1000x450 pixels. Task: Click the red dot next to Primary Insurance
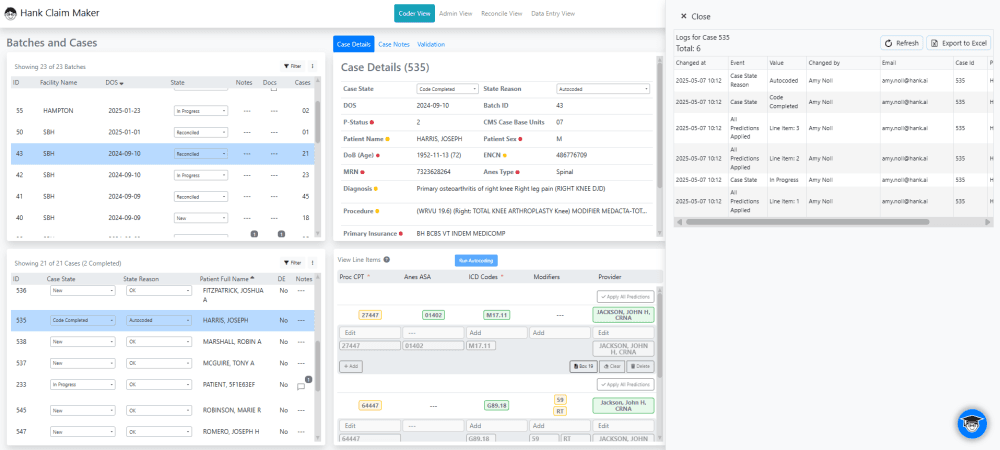pos(401,233)
